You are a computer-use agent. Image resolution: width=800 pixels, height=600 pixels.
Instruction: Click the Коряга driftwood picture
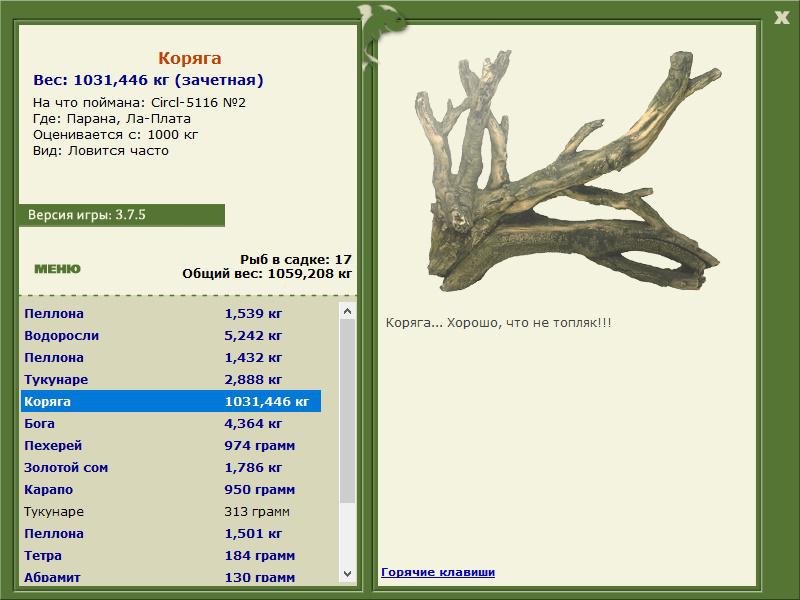point(568,171)
